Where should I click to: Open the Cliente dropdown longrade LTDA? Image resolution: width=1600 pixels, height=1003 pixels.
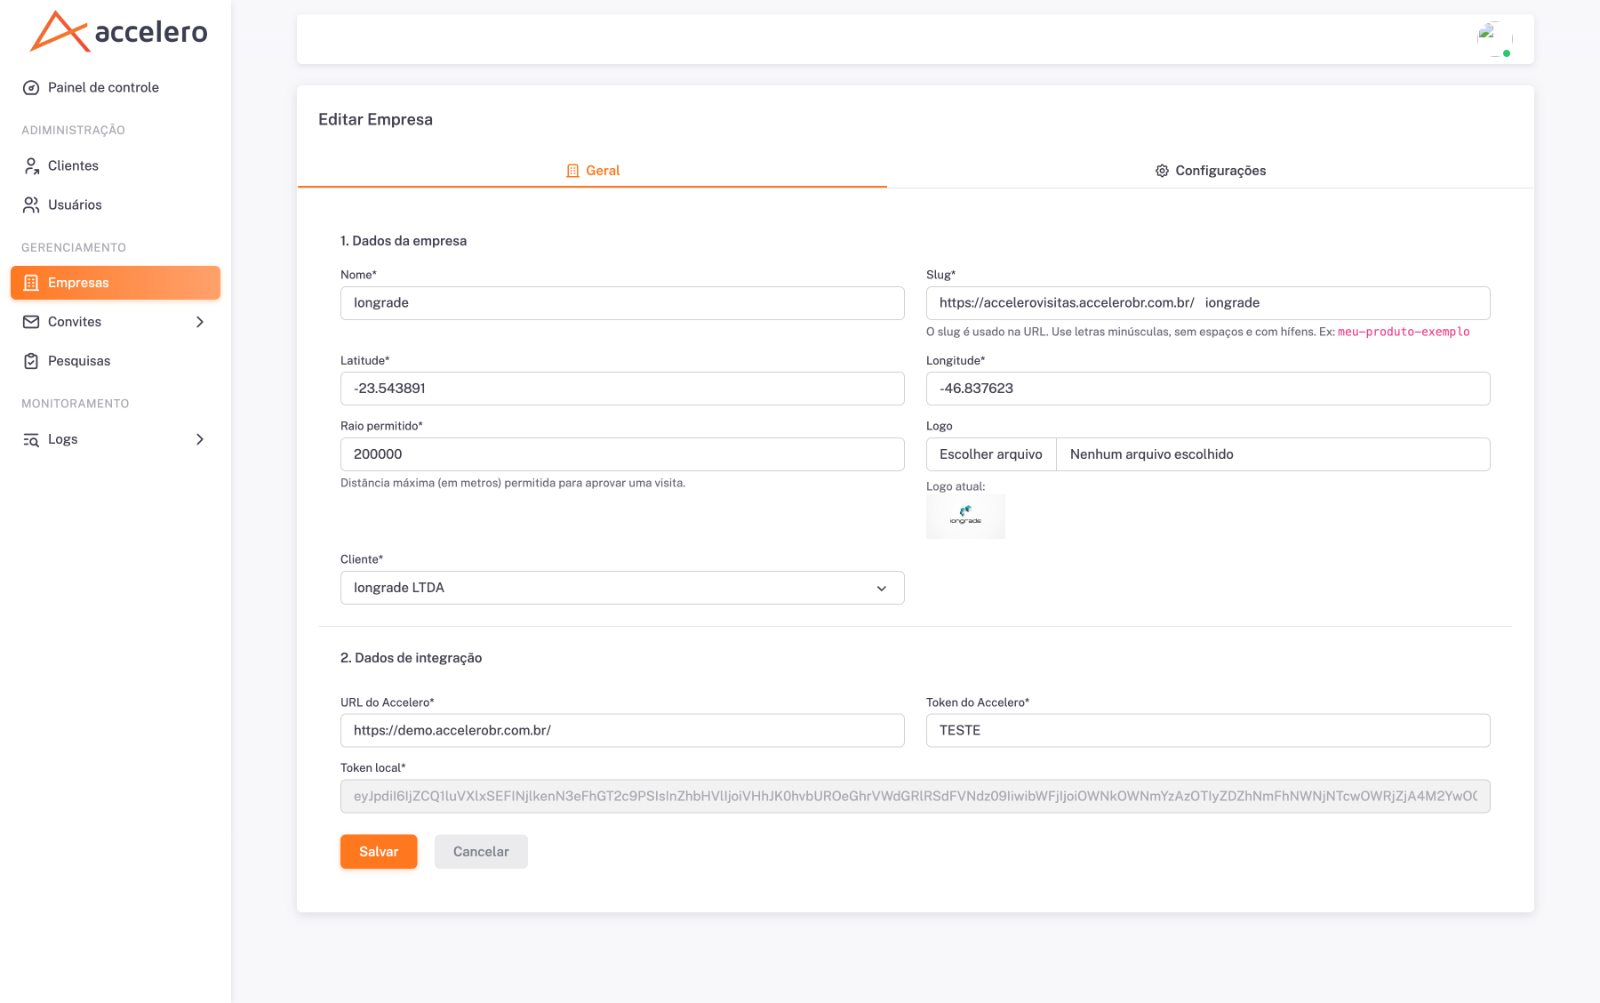622,588
